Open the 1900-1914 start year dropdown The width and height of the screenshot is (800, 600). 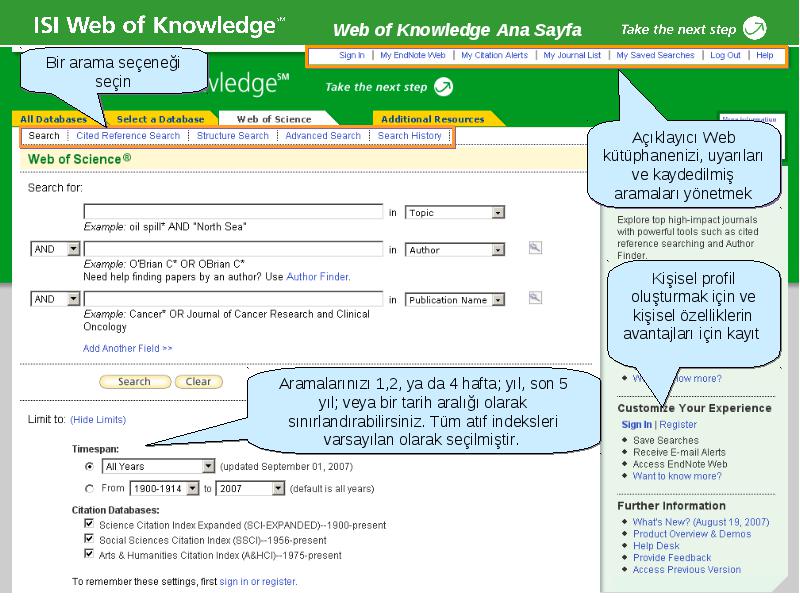click(x=164, y=488)
